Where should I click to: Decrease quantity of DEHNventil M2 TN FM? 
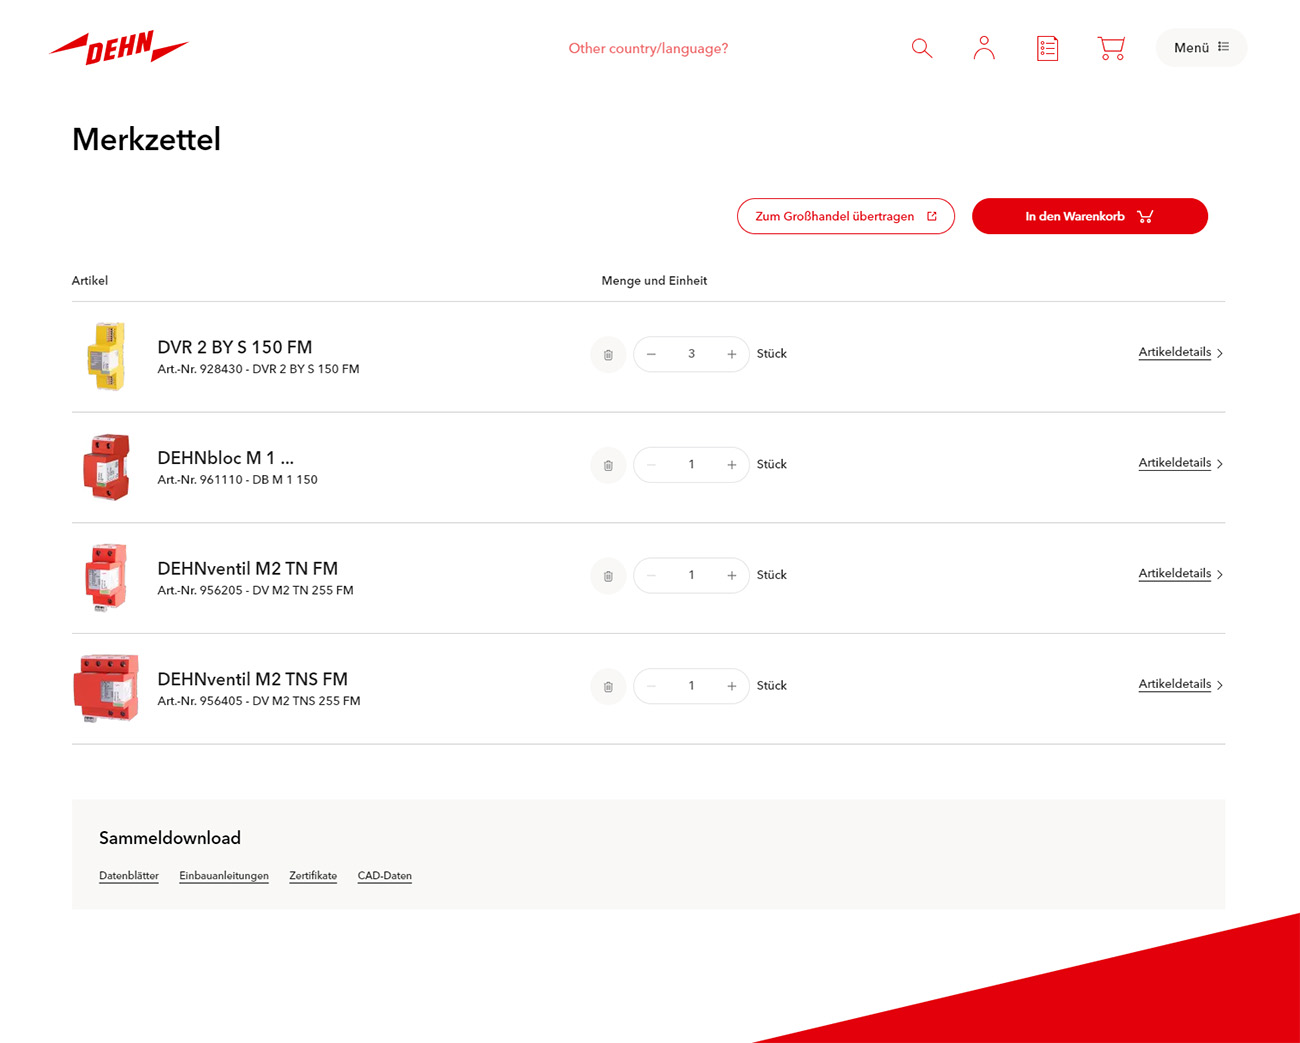652,575
